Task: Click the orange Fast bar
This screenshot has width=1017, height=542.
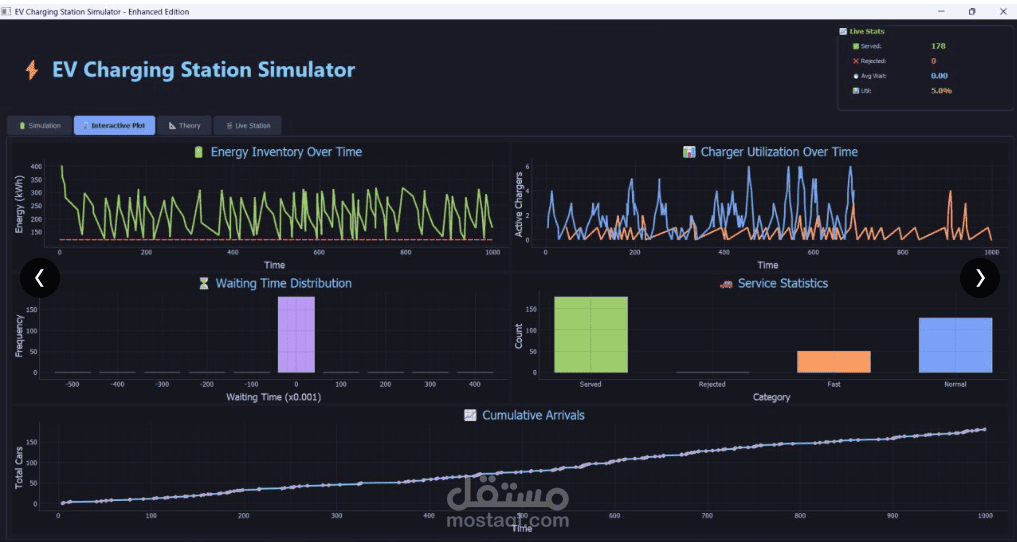Action: click(x=833, y=362)
